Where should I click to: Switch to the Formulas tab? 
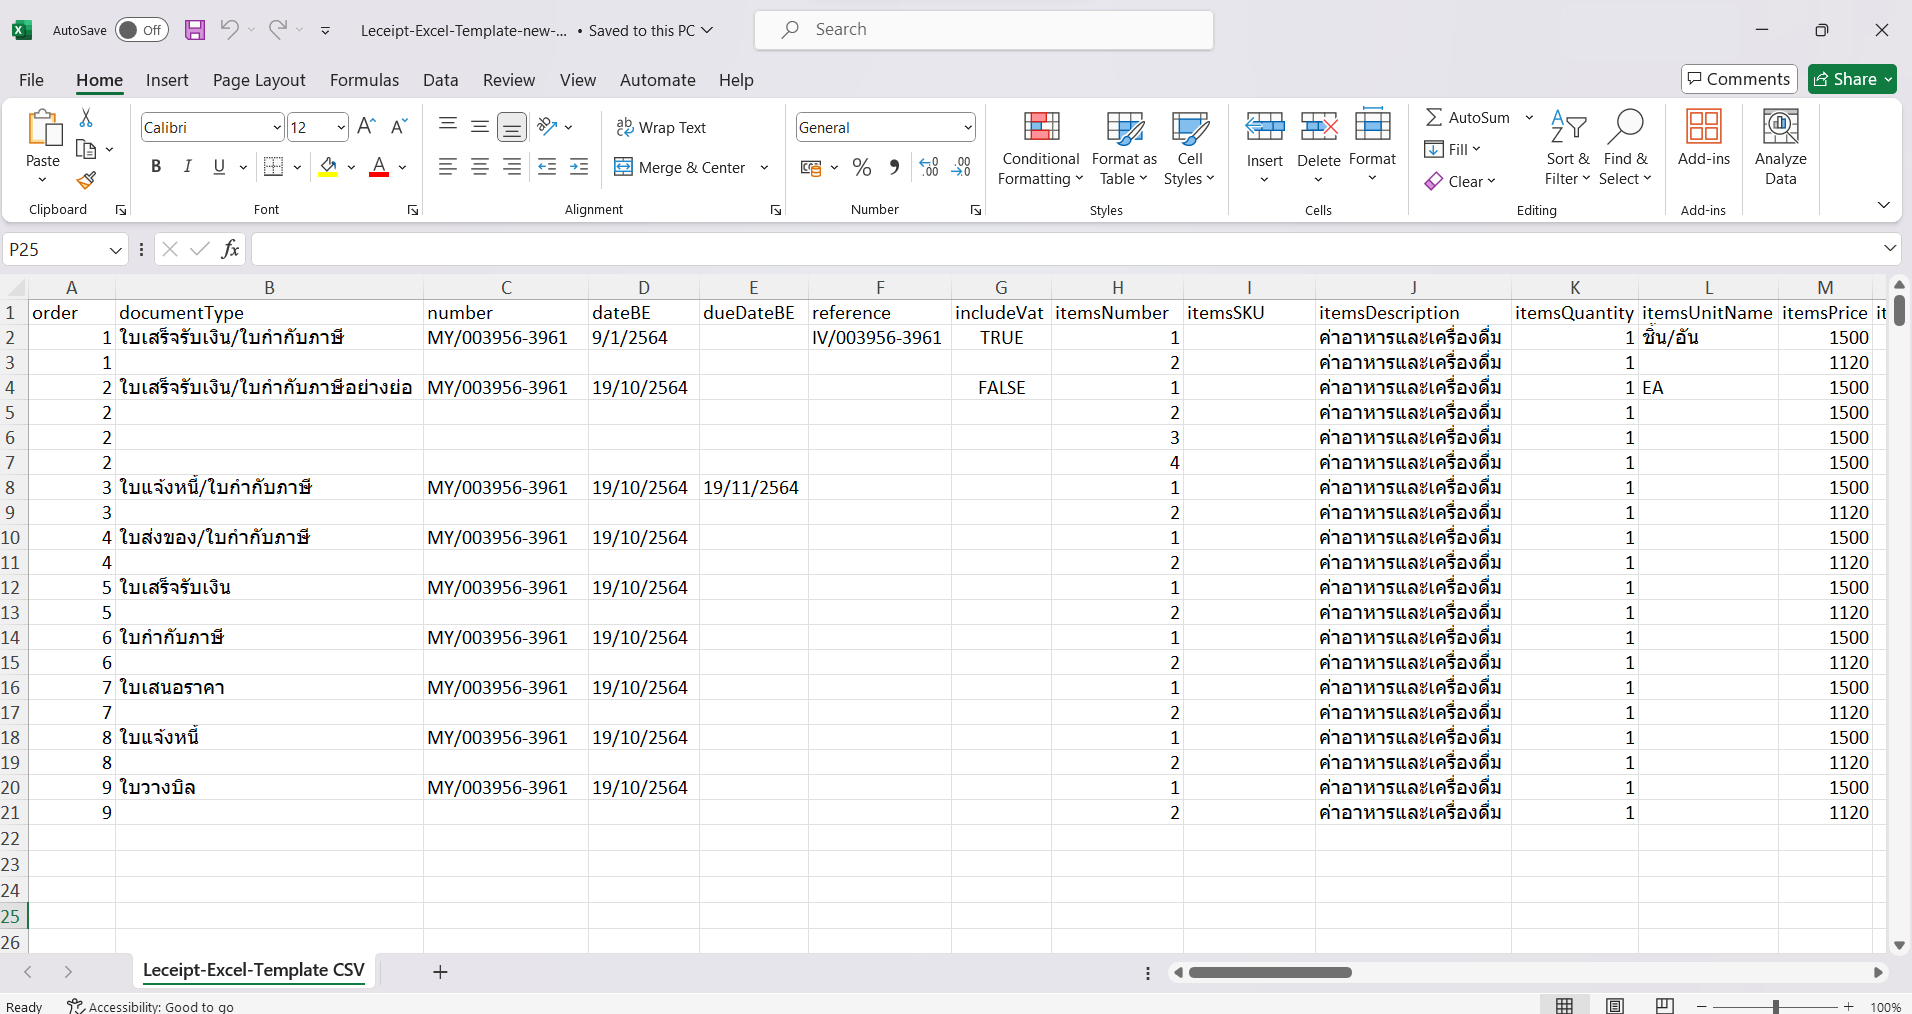pyautogui.click(x=364, y=80)
